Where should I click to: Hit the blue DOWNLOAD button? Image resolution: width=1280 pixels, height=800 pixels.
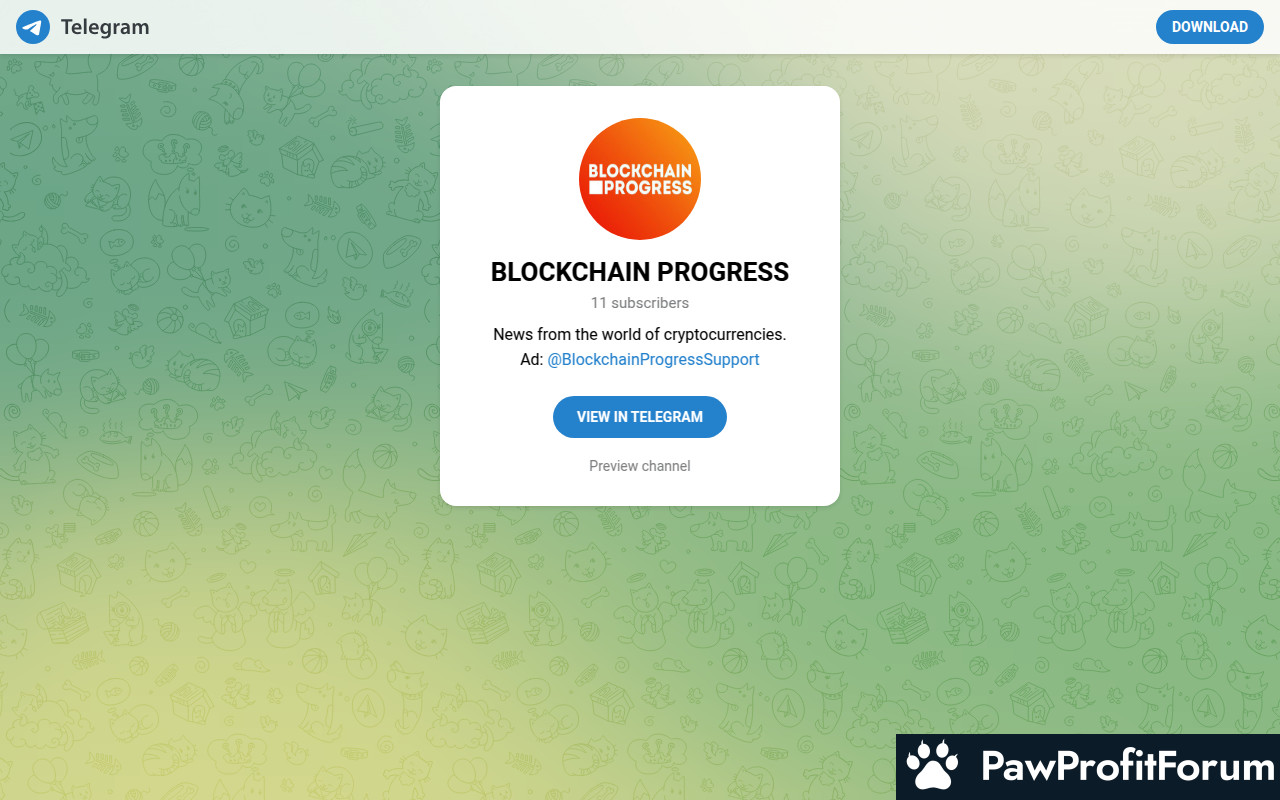[x=1210, y=27]
